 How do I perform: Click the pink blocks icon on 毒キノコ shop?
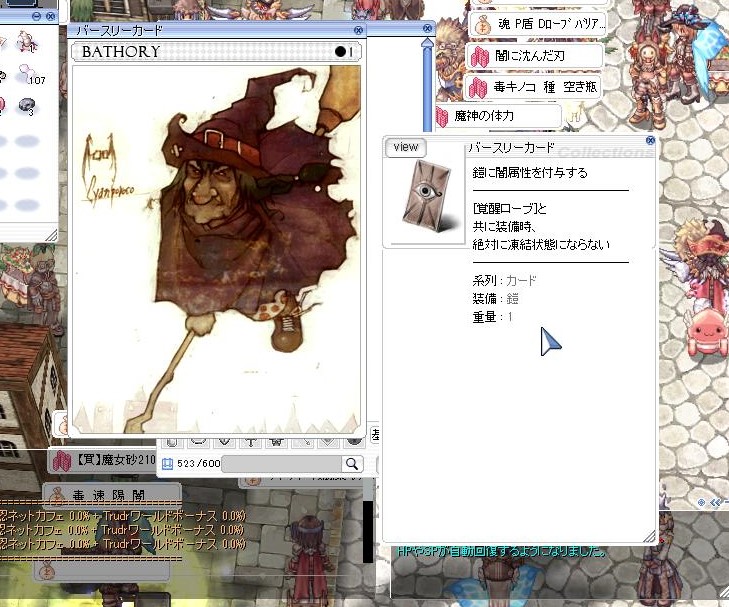pos(478,87)
